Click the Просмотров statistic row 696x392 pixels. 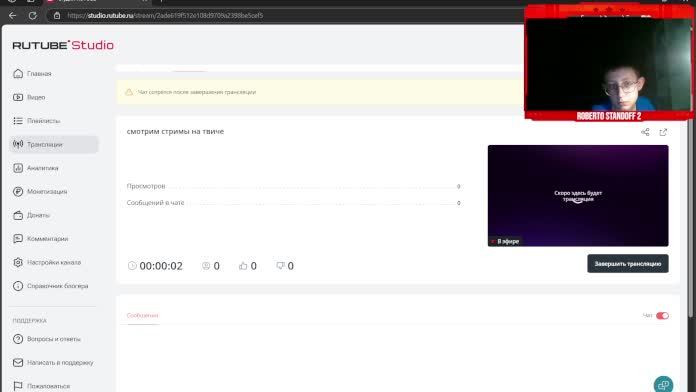[293, 186]
